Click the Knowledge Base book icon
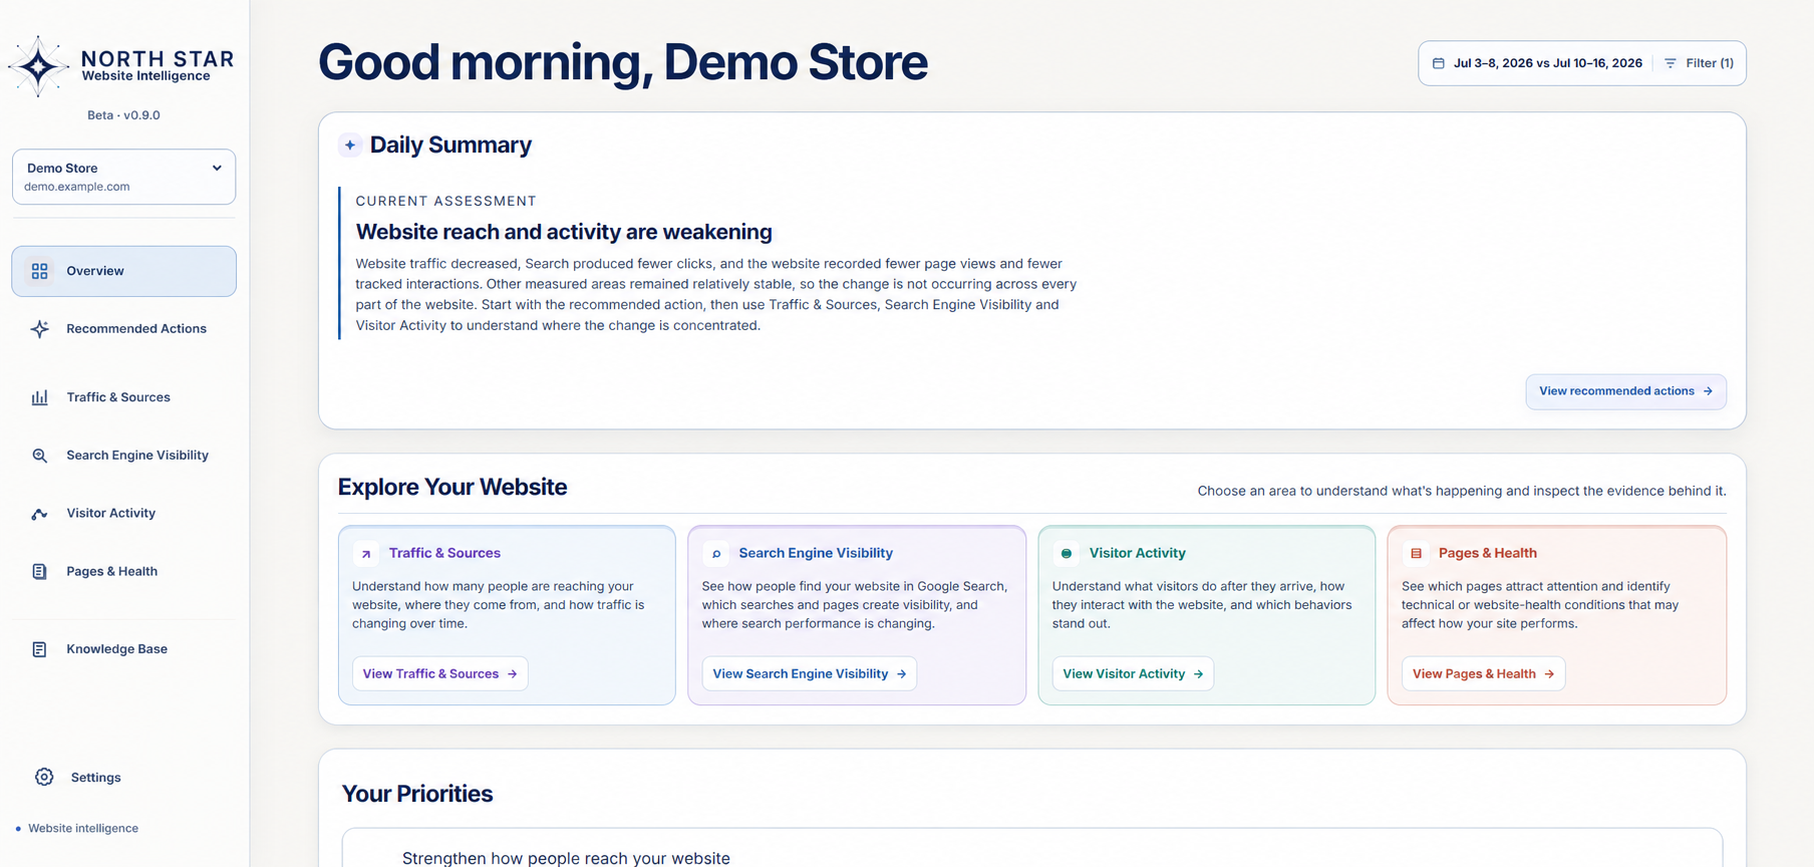 coord(40,649)
